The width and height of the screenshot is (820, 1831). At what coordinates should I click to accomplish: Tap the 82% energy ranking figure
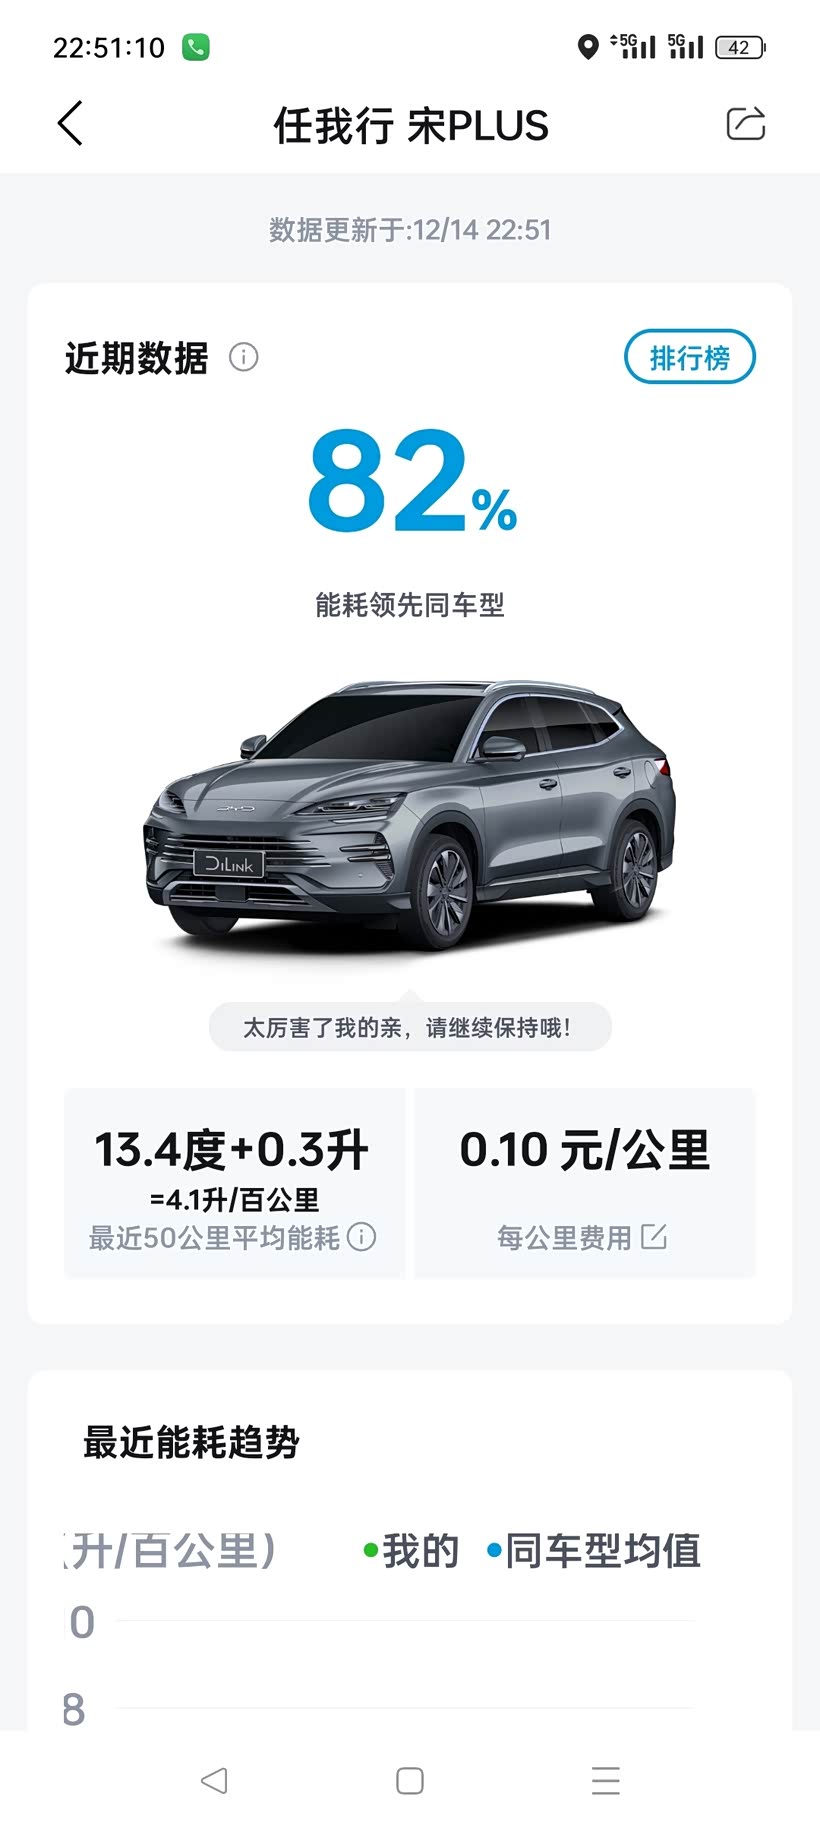coord(412,481)
